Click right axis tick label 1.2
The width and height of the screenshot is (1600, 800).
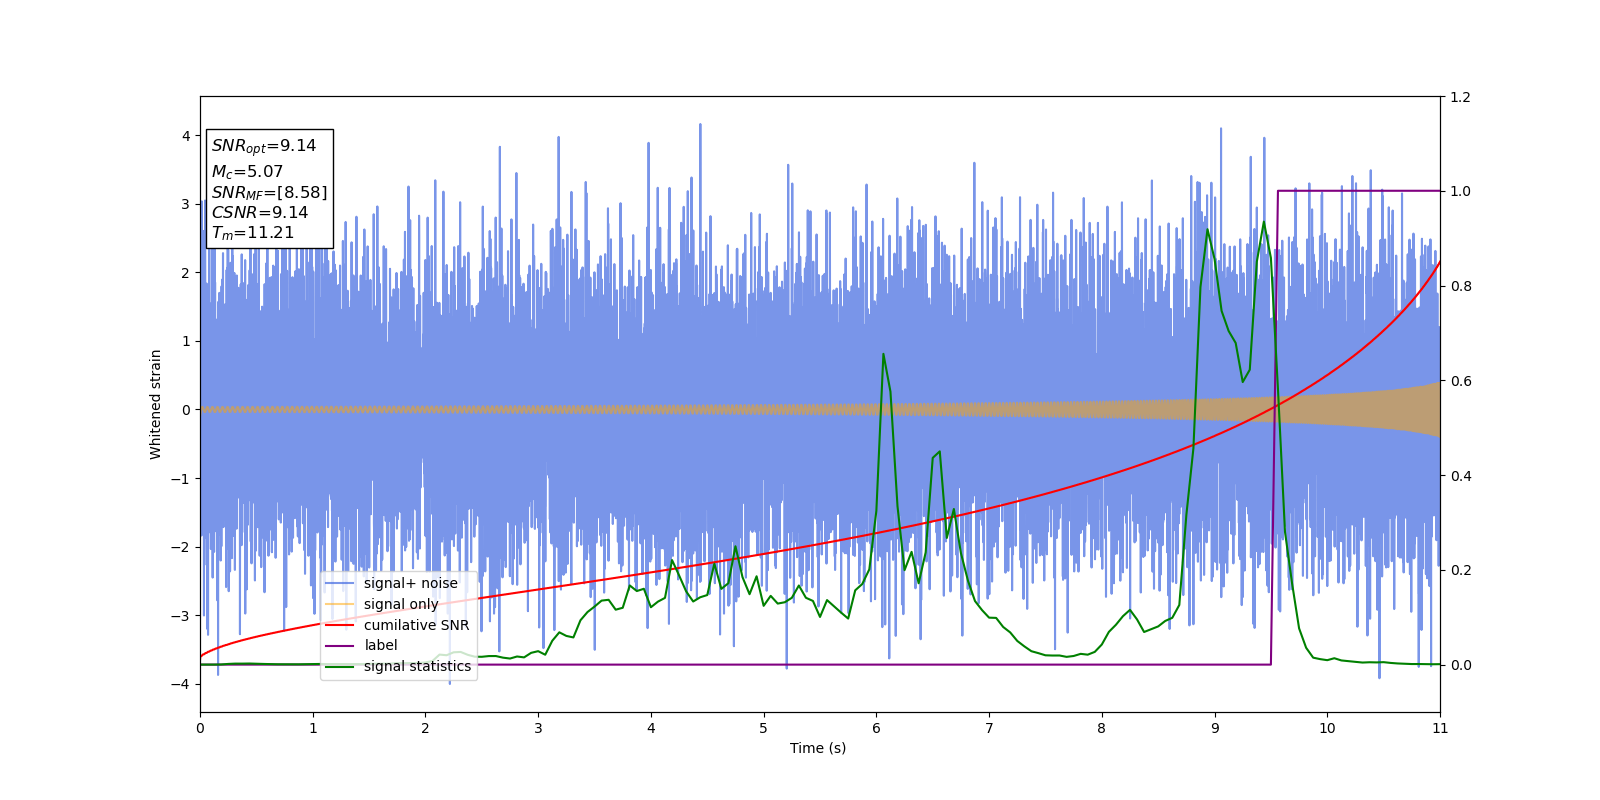coord(1461,97)
